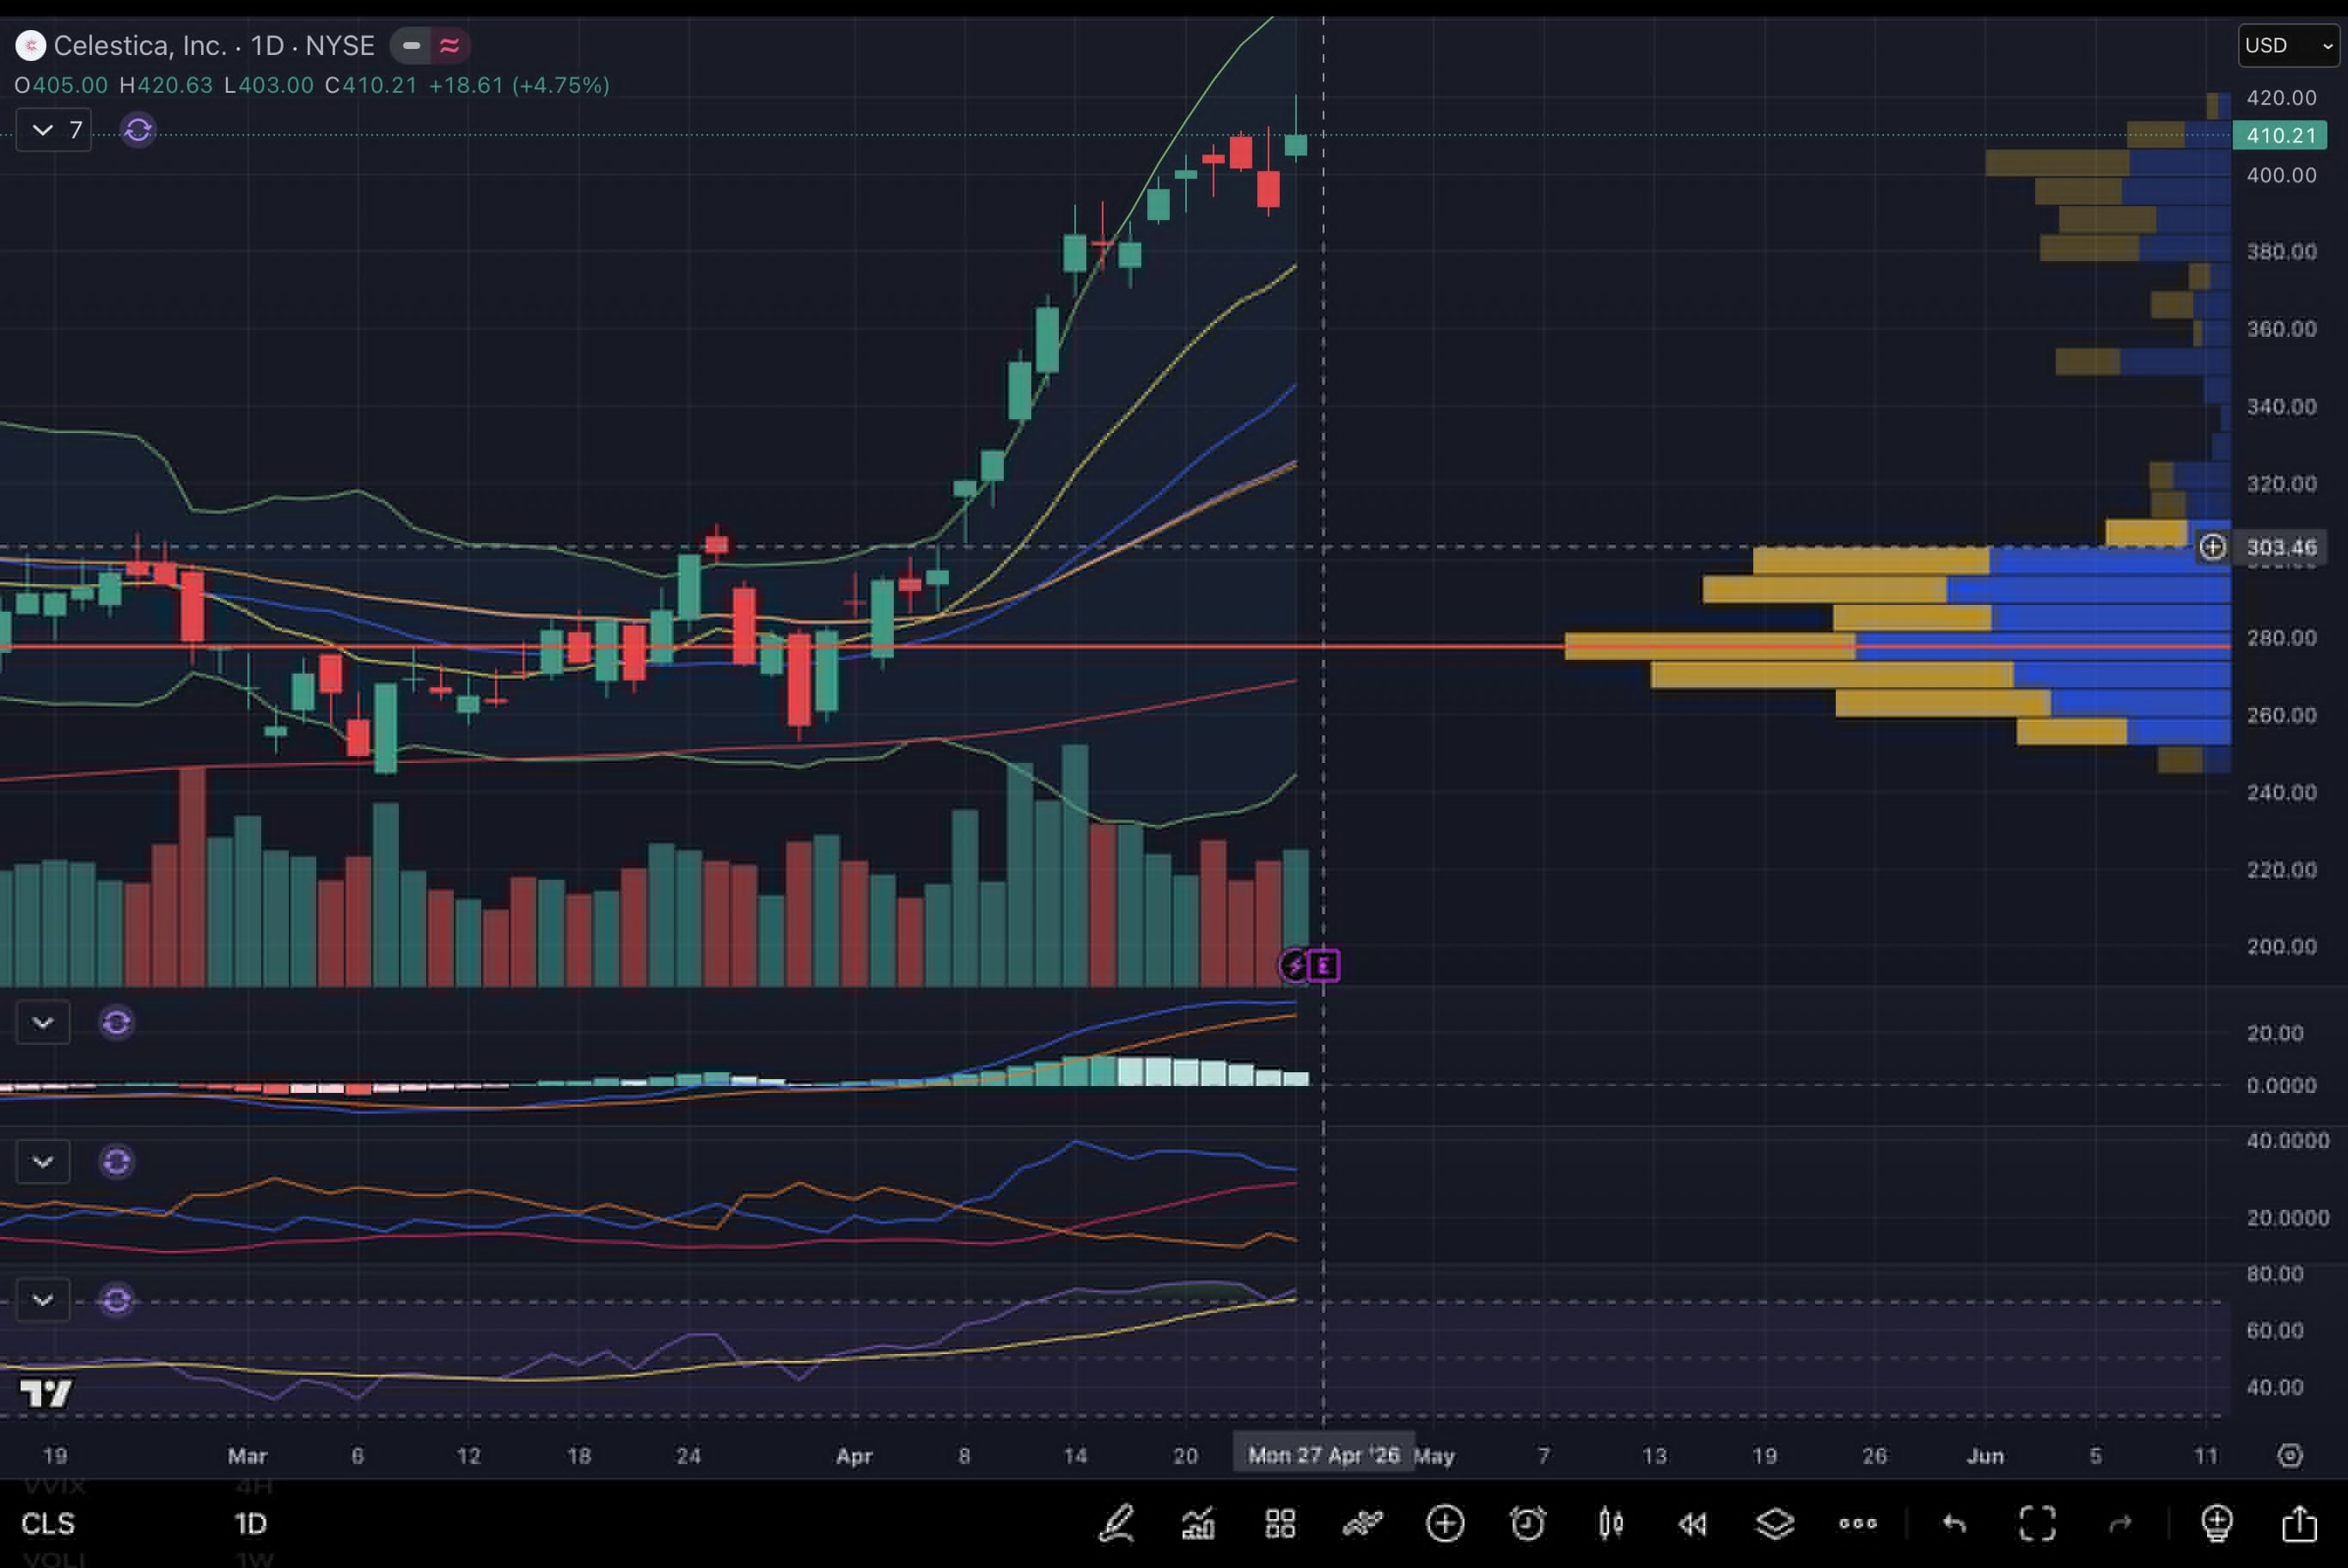Toggle the grey minus pill beside NYSE

click(x=411, y=45)
